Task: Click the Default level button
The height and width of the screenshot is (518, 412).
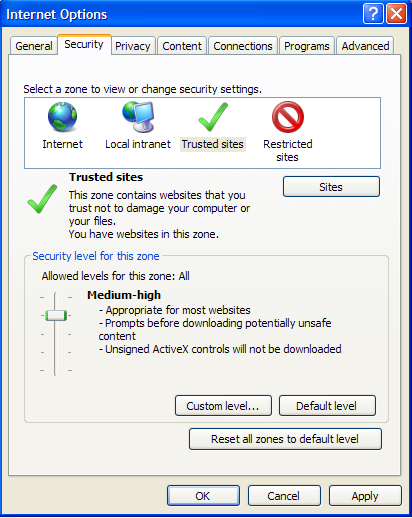Action: point(327,406)
